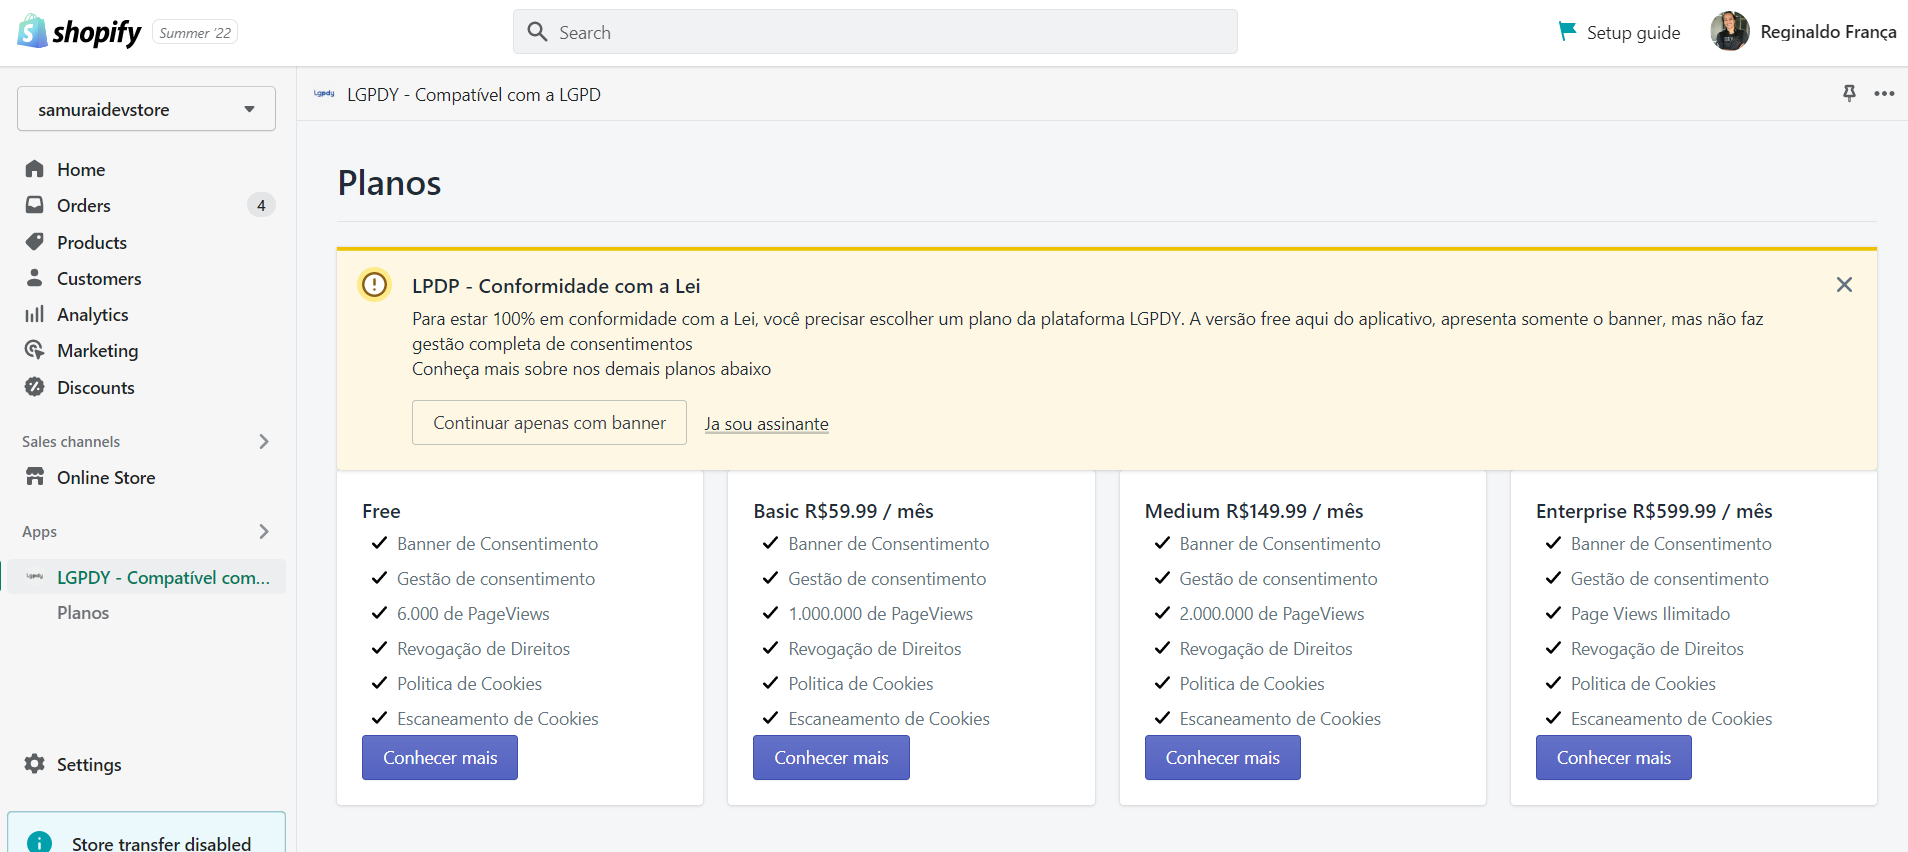Click the Home house icon
The height and width of the screenshot is (852, 1908).
tap(35, 169)
